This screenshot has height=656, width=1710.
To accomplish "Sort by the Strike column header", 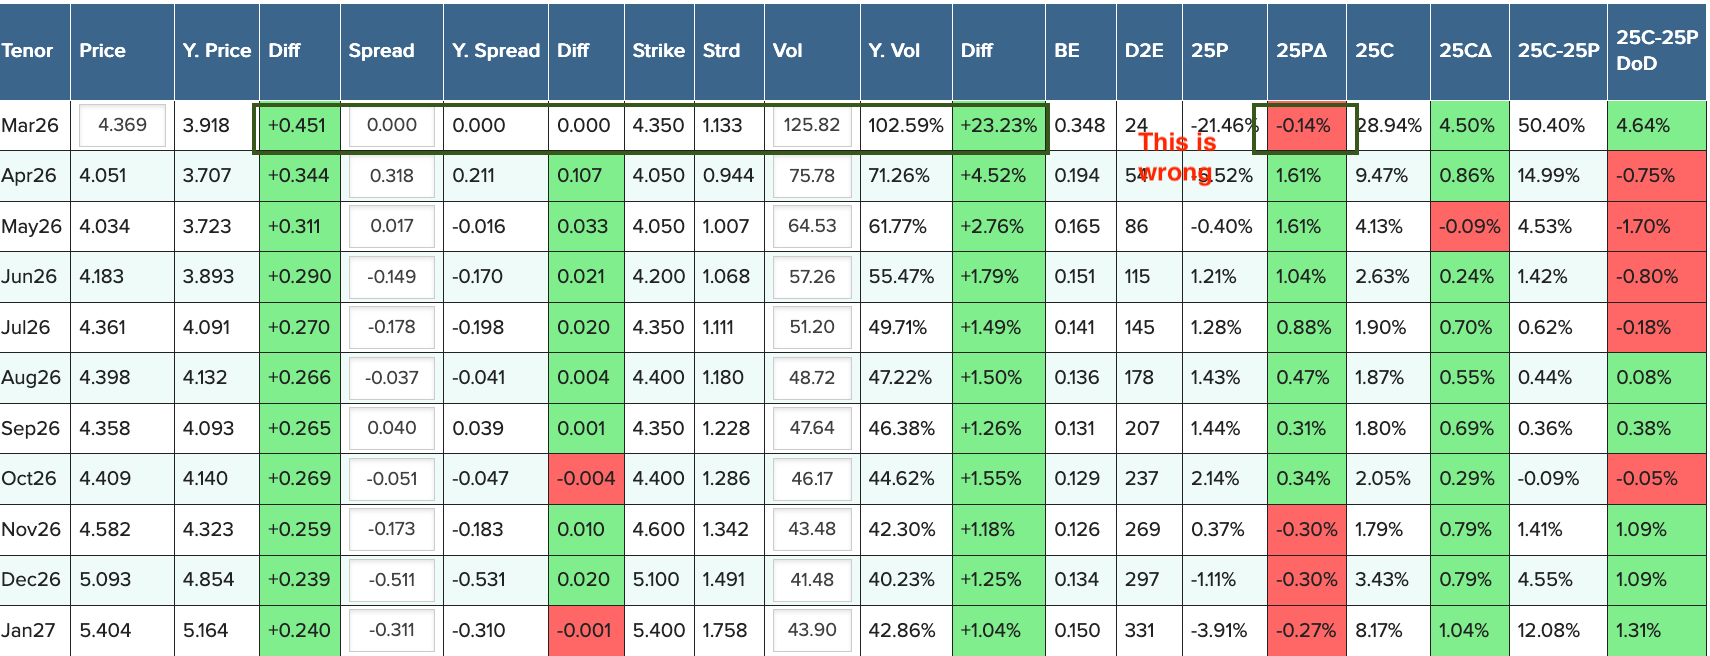I will pos(658,51).
